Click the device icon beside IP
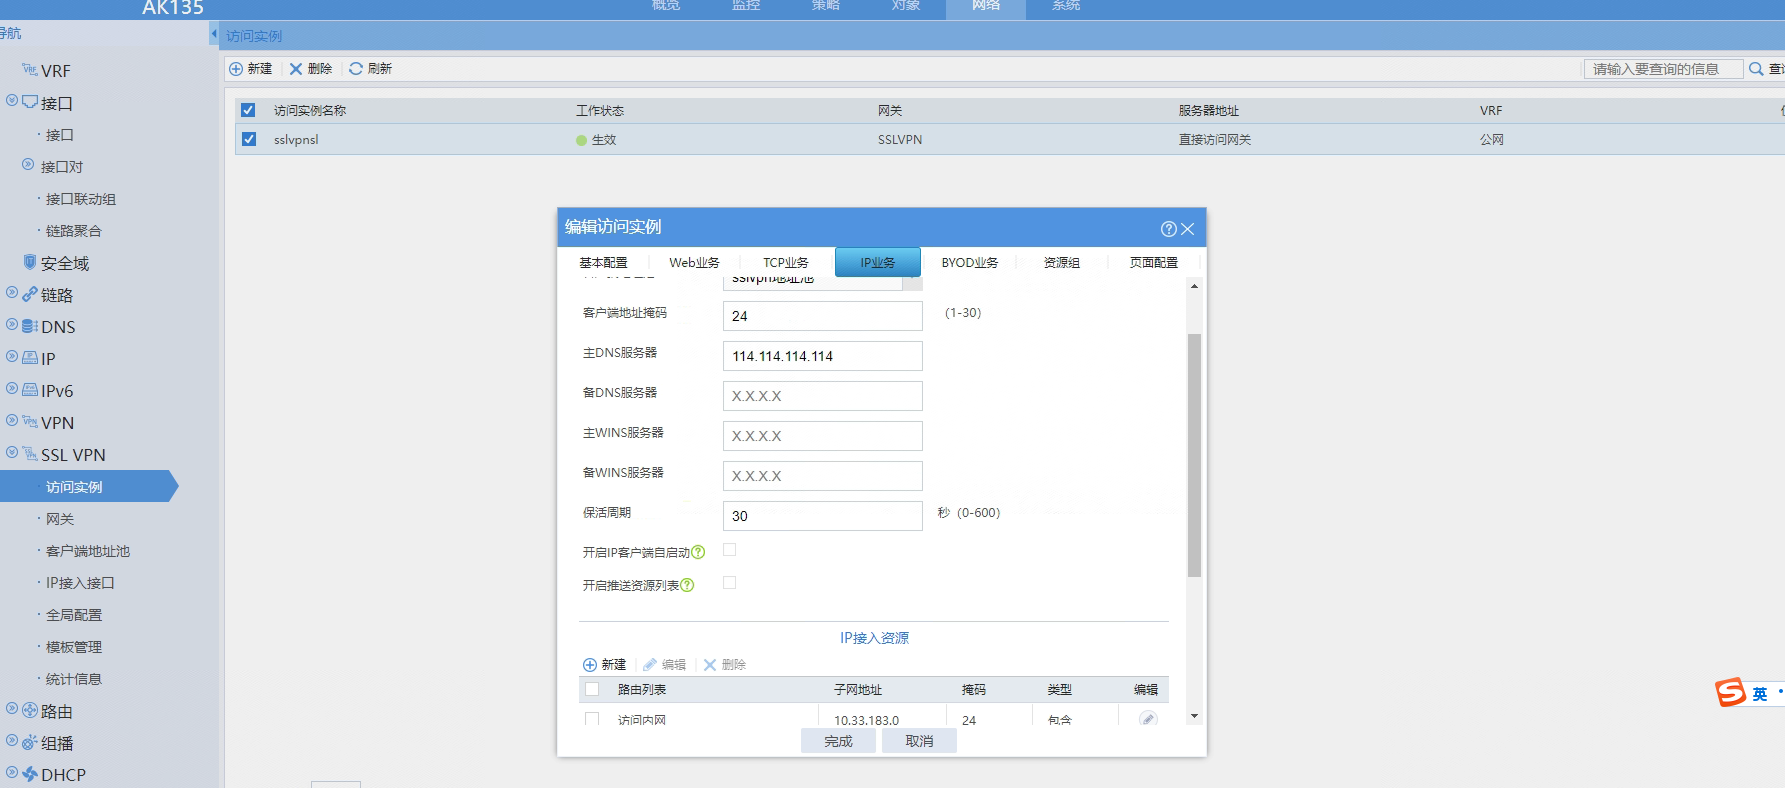This screenshot has height=788, width=1785. coord(30,358)
